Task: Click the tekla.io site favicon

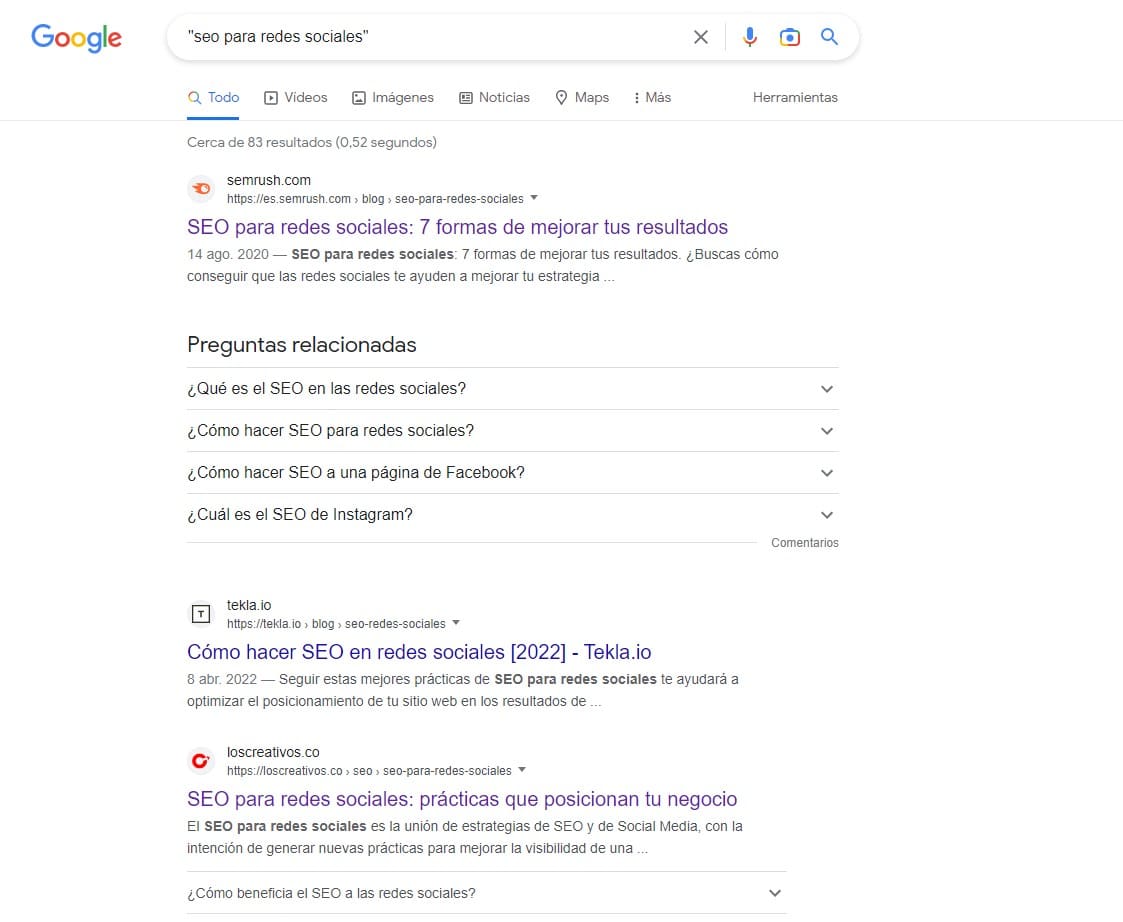Action: point(200,613)
